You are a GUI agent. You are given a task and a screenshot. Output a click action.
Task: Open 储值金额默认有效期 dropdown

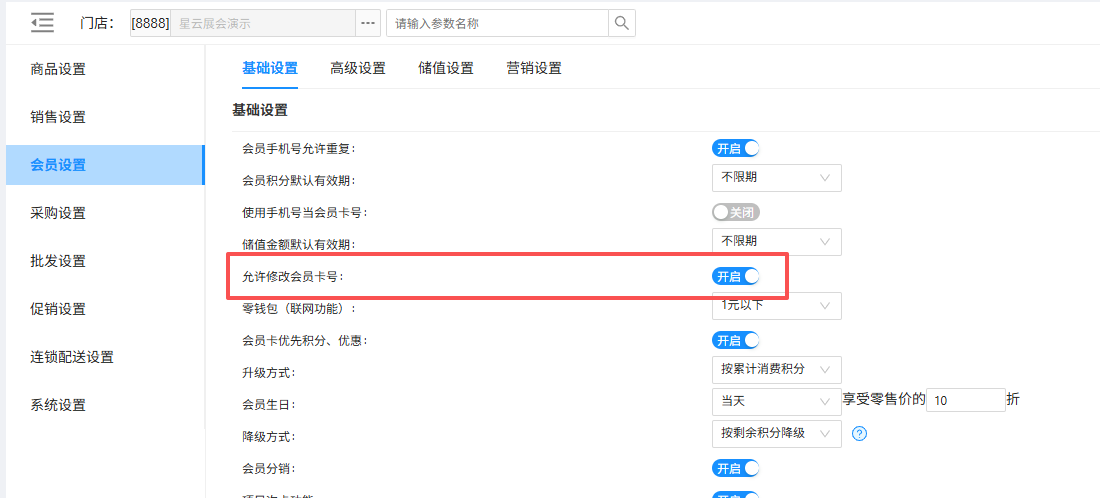point(777,242)
